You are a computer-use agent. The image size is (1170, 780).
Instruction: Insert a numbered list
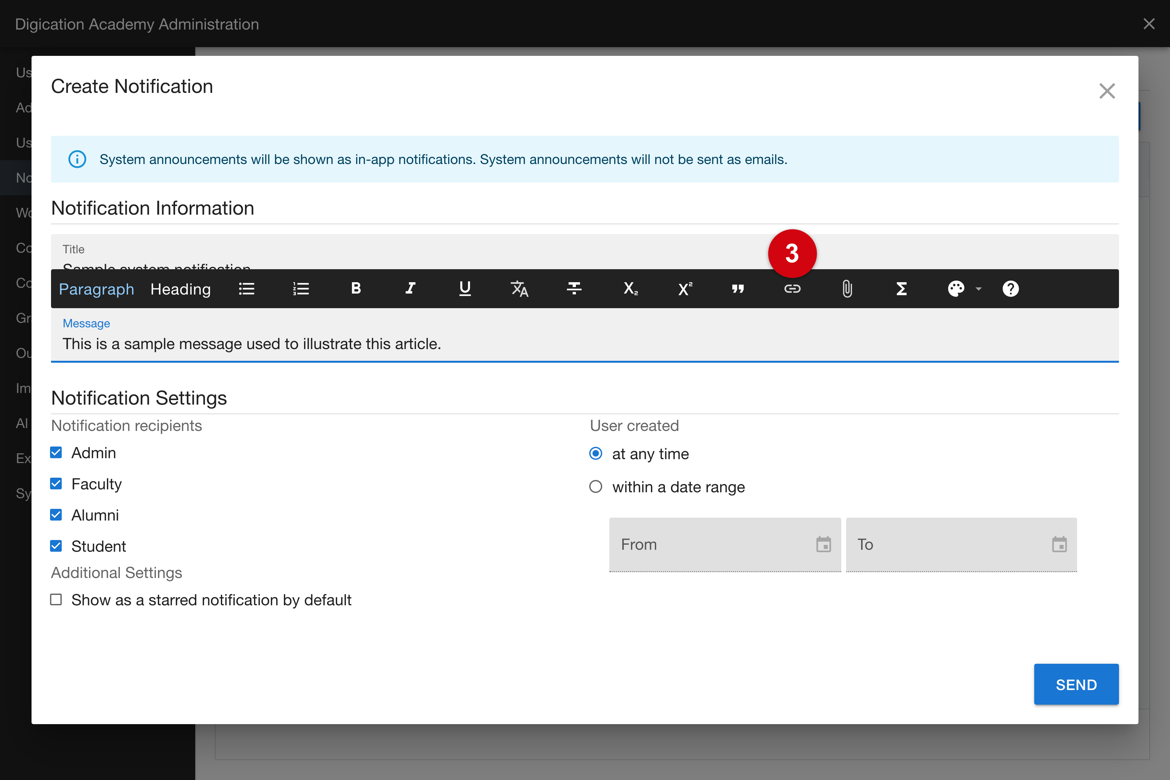pos(301,289)
